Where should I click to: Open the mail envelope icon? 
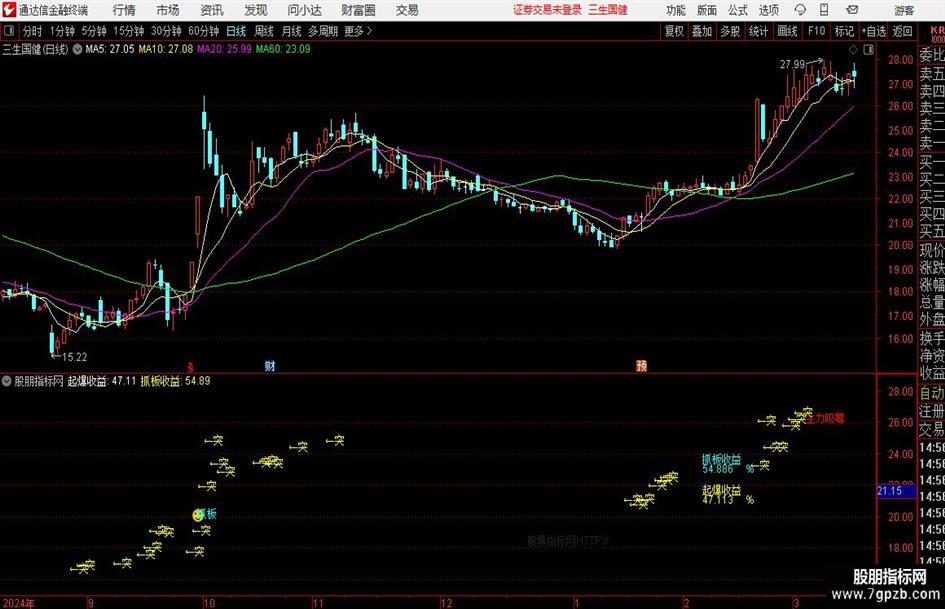pos(852,10)
